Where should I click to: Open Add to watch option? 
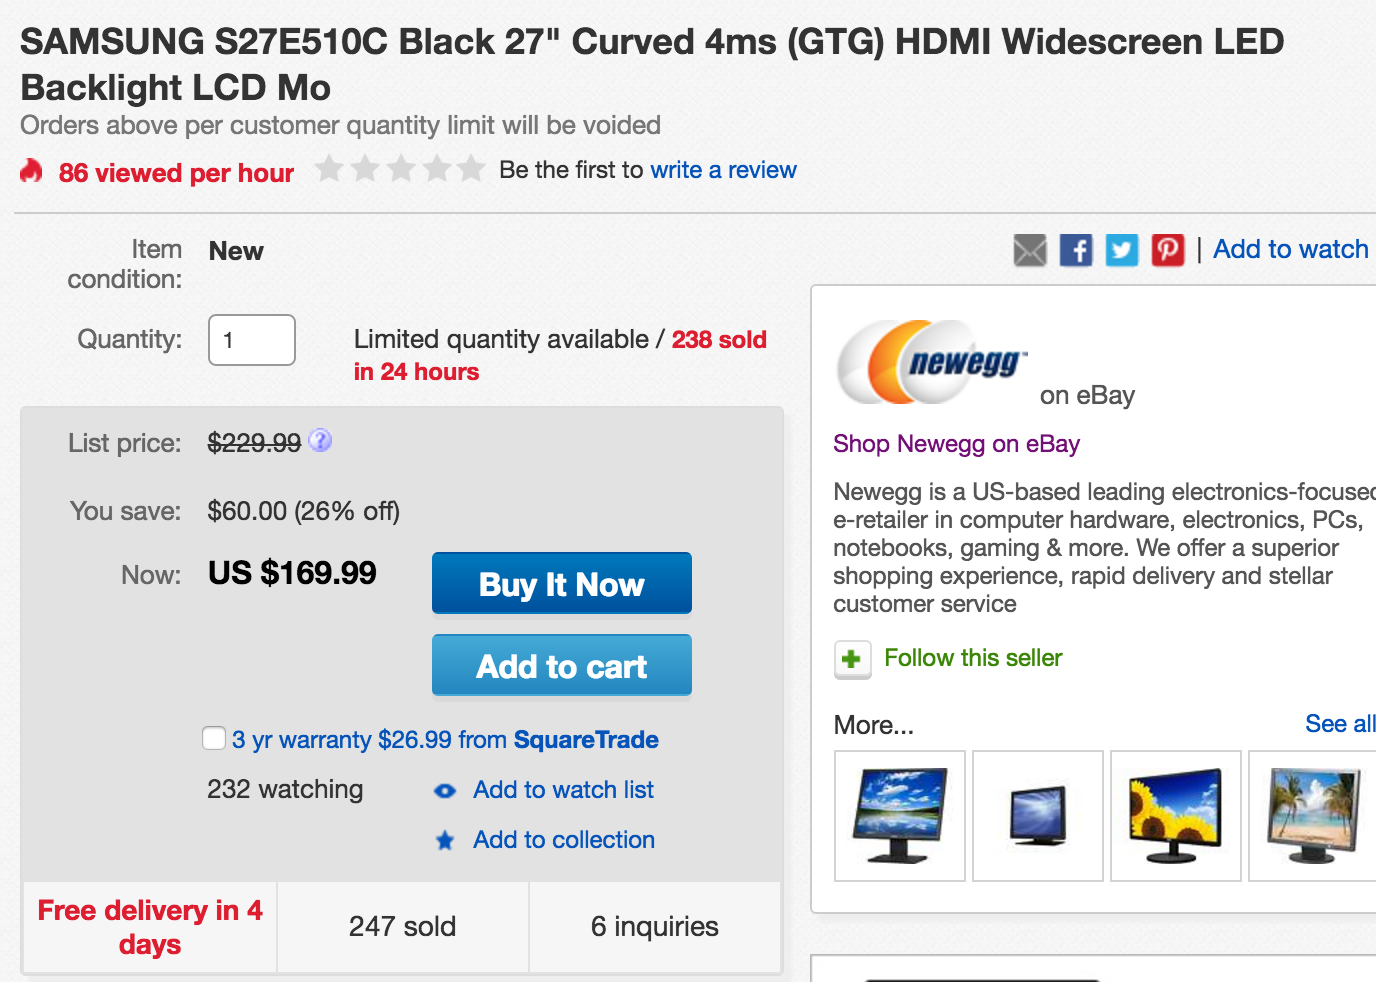(x=1290, y=249)
